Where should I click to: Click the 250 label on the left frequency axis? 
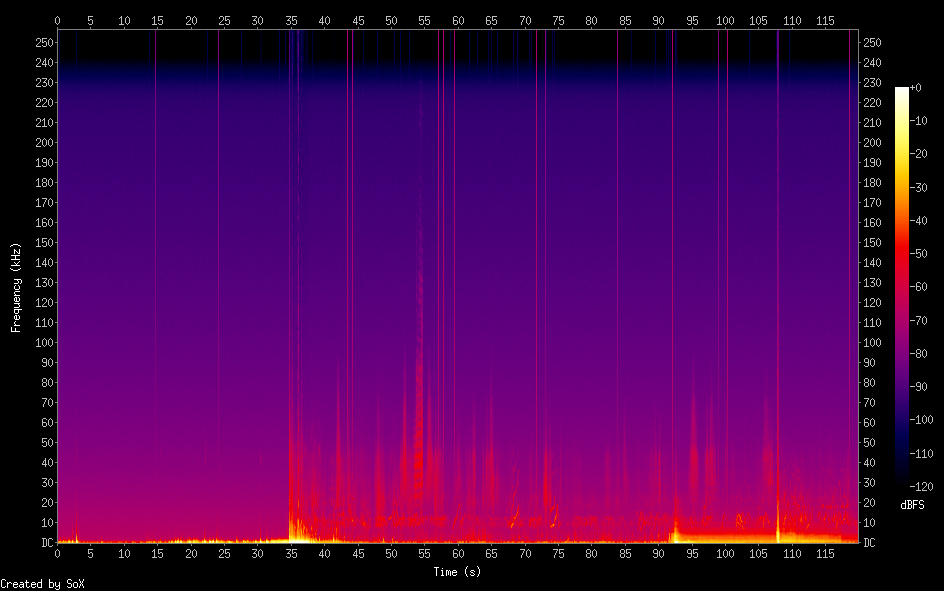(x=43, y=43)
